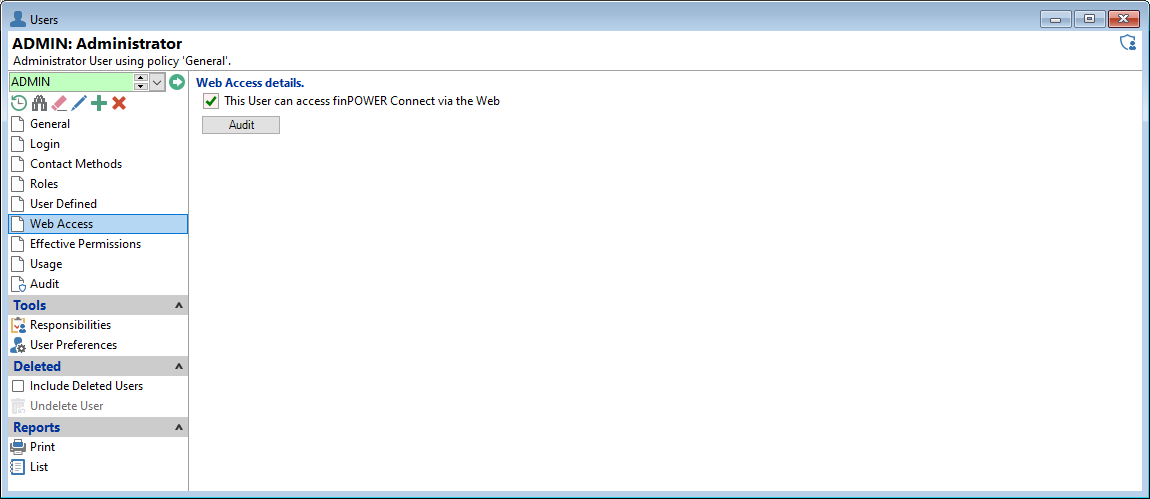Open the Effective Permissions page
This screenshot has height=499, width=1150.
(x=98, y=244)
